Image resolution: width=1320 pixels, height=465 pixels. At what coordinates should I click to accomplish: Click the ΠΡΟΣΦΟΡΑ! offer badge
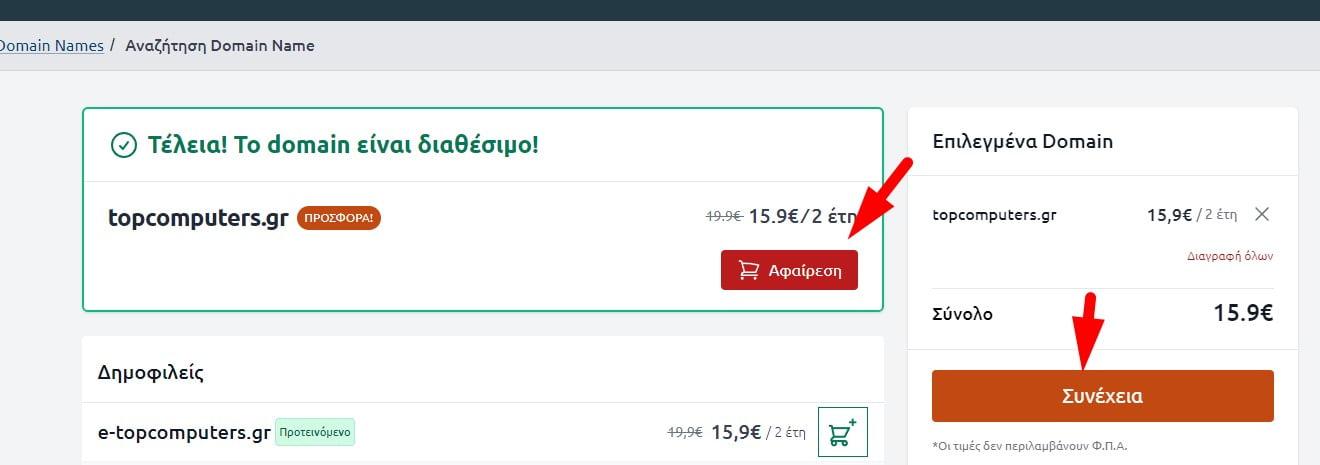click(339, 218)
